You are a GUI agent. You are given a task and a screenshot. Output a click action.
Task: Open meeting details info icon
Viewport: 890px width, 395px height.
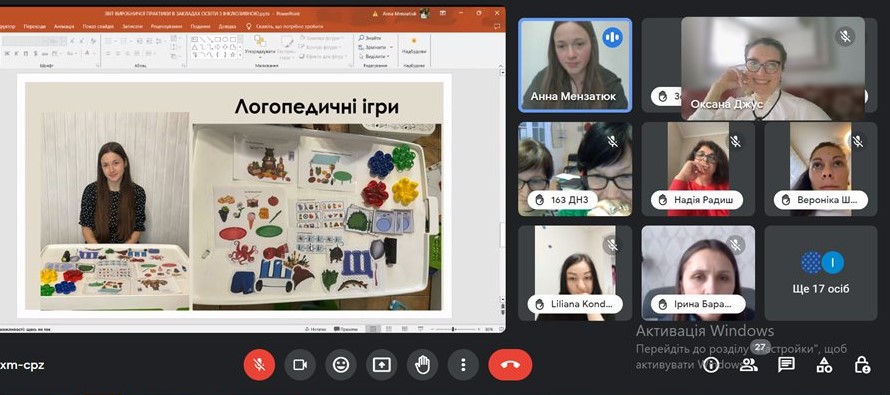coord(711,365)
